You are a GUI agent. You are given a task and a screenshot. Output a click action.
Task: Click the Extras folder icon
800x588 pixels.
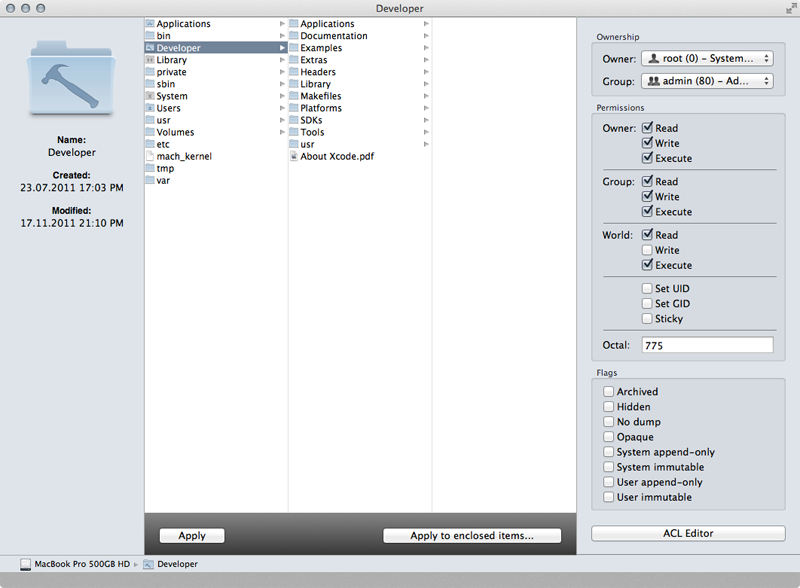pyautogui.click(x=294, y=60)
